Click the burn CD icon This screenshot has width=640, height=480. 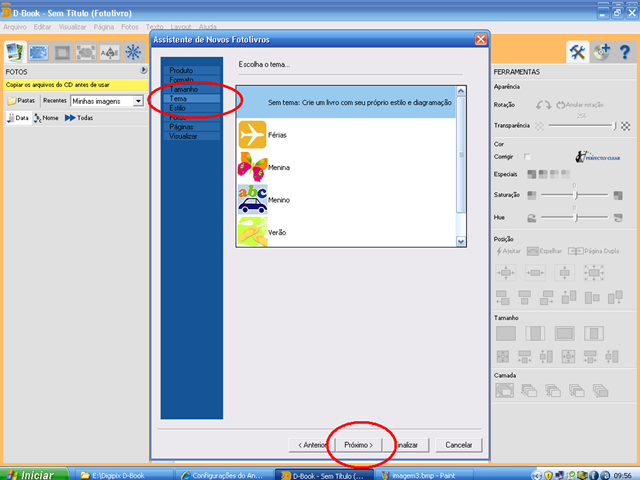[601, 52]
